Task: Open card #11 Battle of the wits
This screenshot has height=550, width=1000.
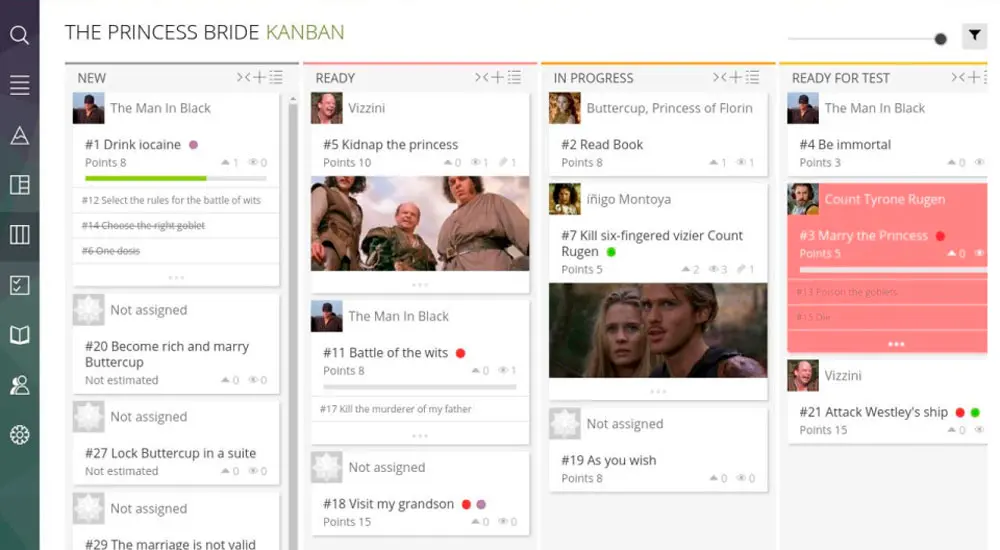Action: [385, 353]
